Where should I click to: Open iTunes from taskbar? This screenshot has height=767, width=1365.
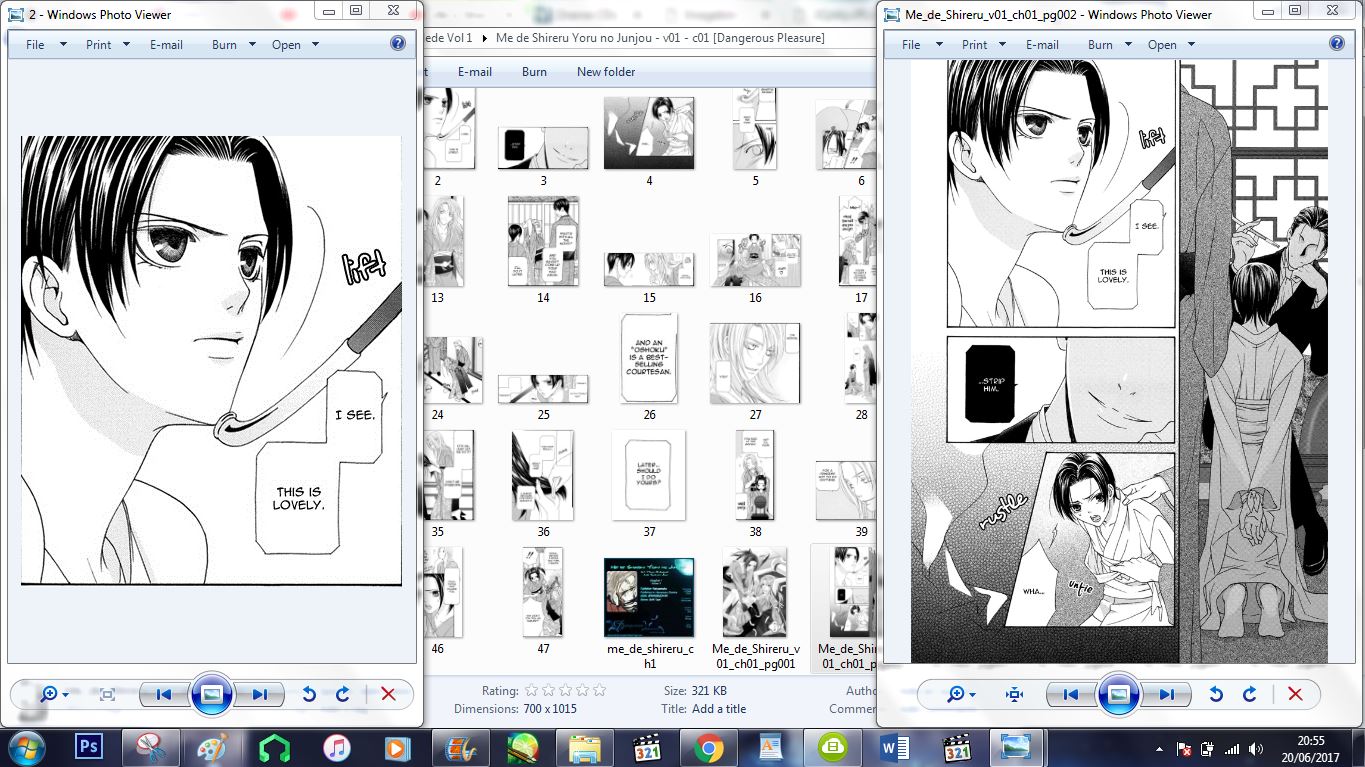337,747
